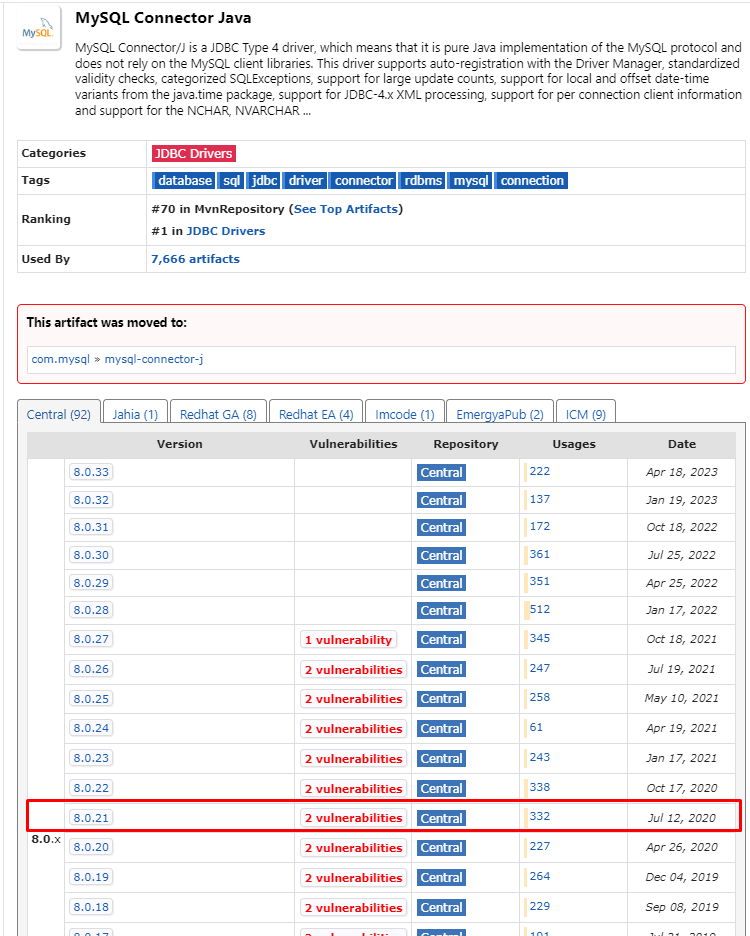Open See Top Artifacts link
750x936 pixels.
(x=346, y=209)
